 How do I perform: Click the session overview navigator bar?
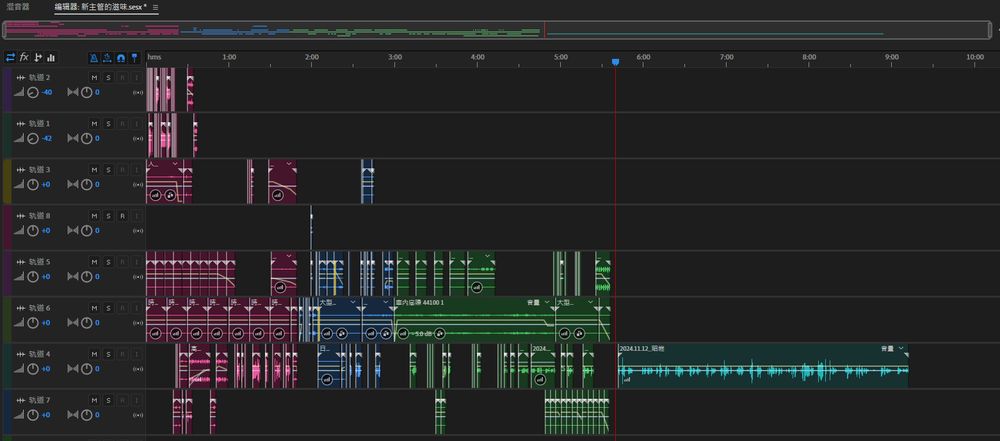click(497, 30)
